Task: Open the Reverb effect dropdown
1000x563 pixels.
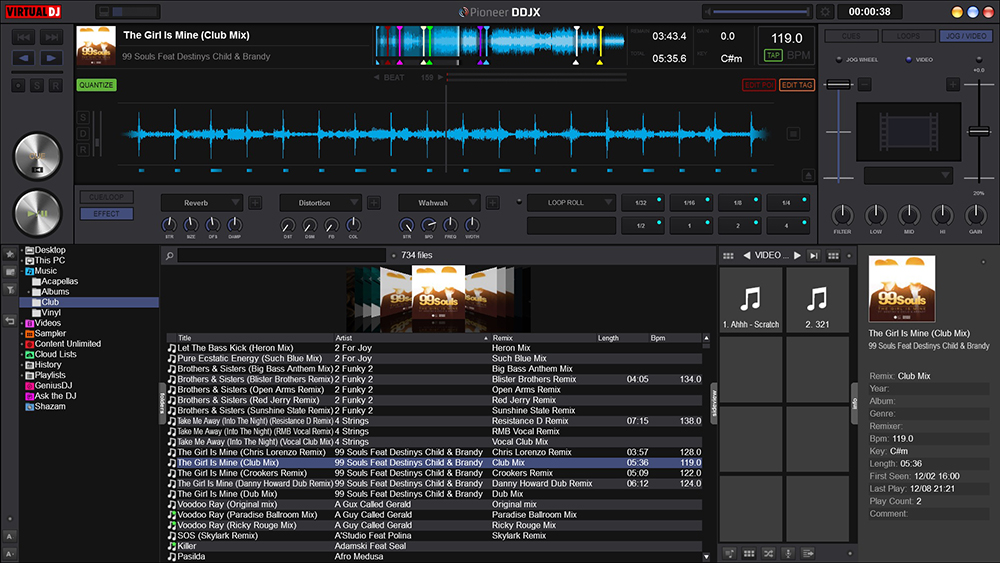Action: pyautogui.click(x=202, y=203)
